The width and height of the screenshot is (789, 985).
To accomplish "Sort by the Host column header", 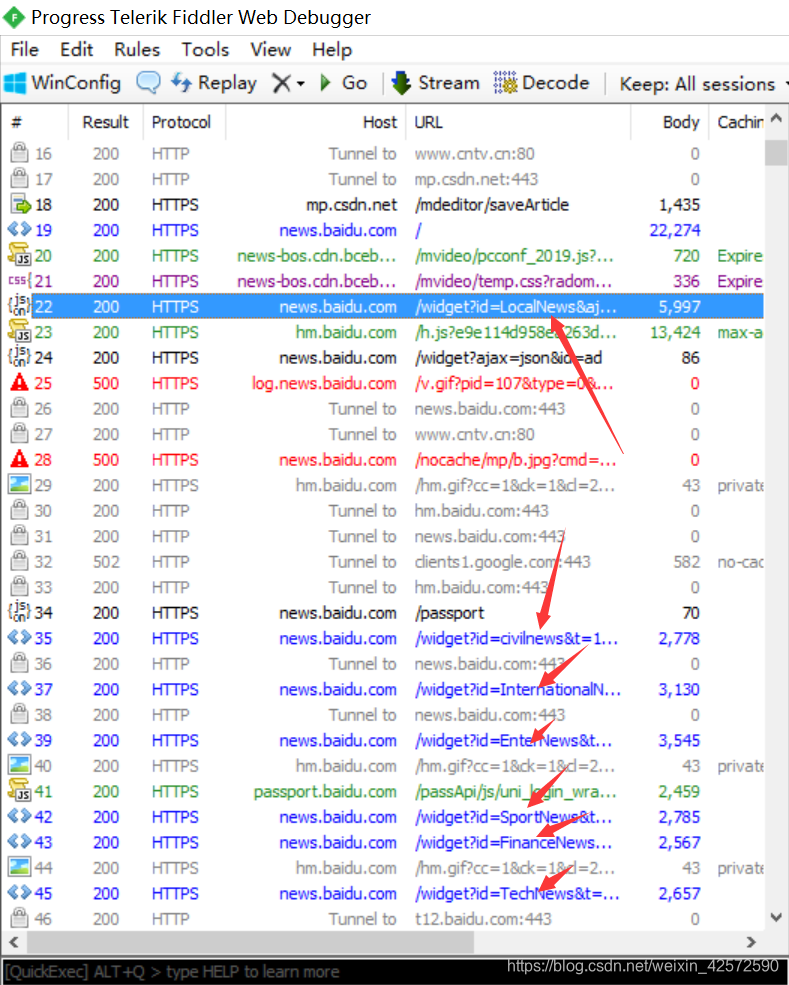I will coord(316,122).
